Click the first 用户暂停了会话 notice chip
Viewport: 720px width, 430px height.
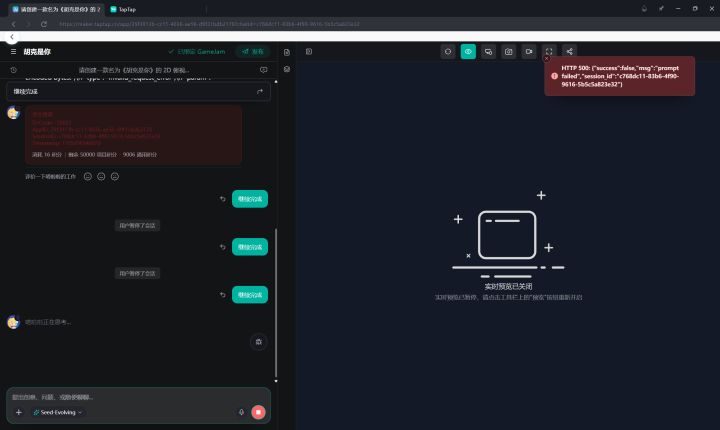tap(137, 226)
